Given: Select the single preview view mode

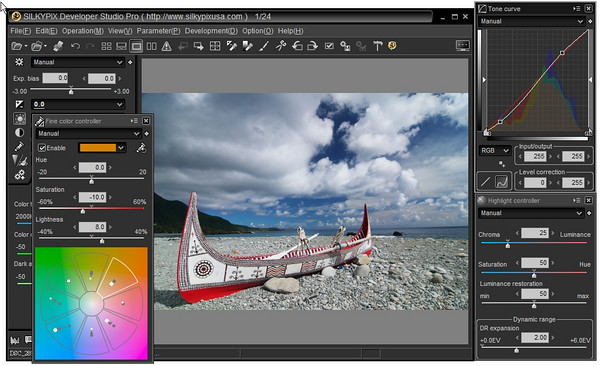Looking at the screenshot, I should tap(136, 46).
